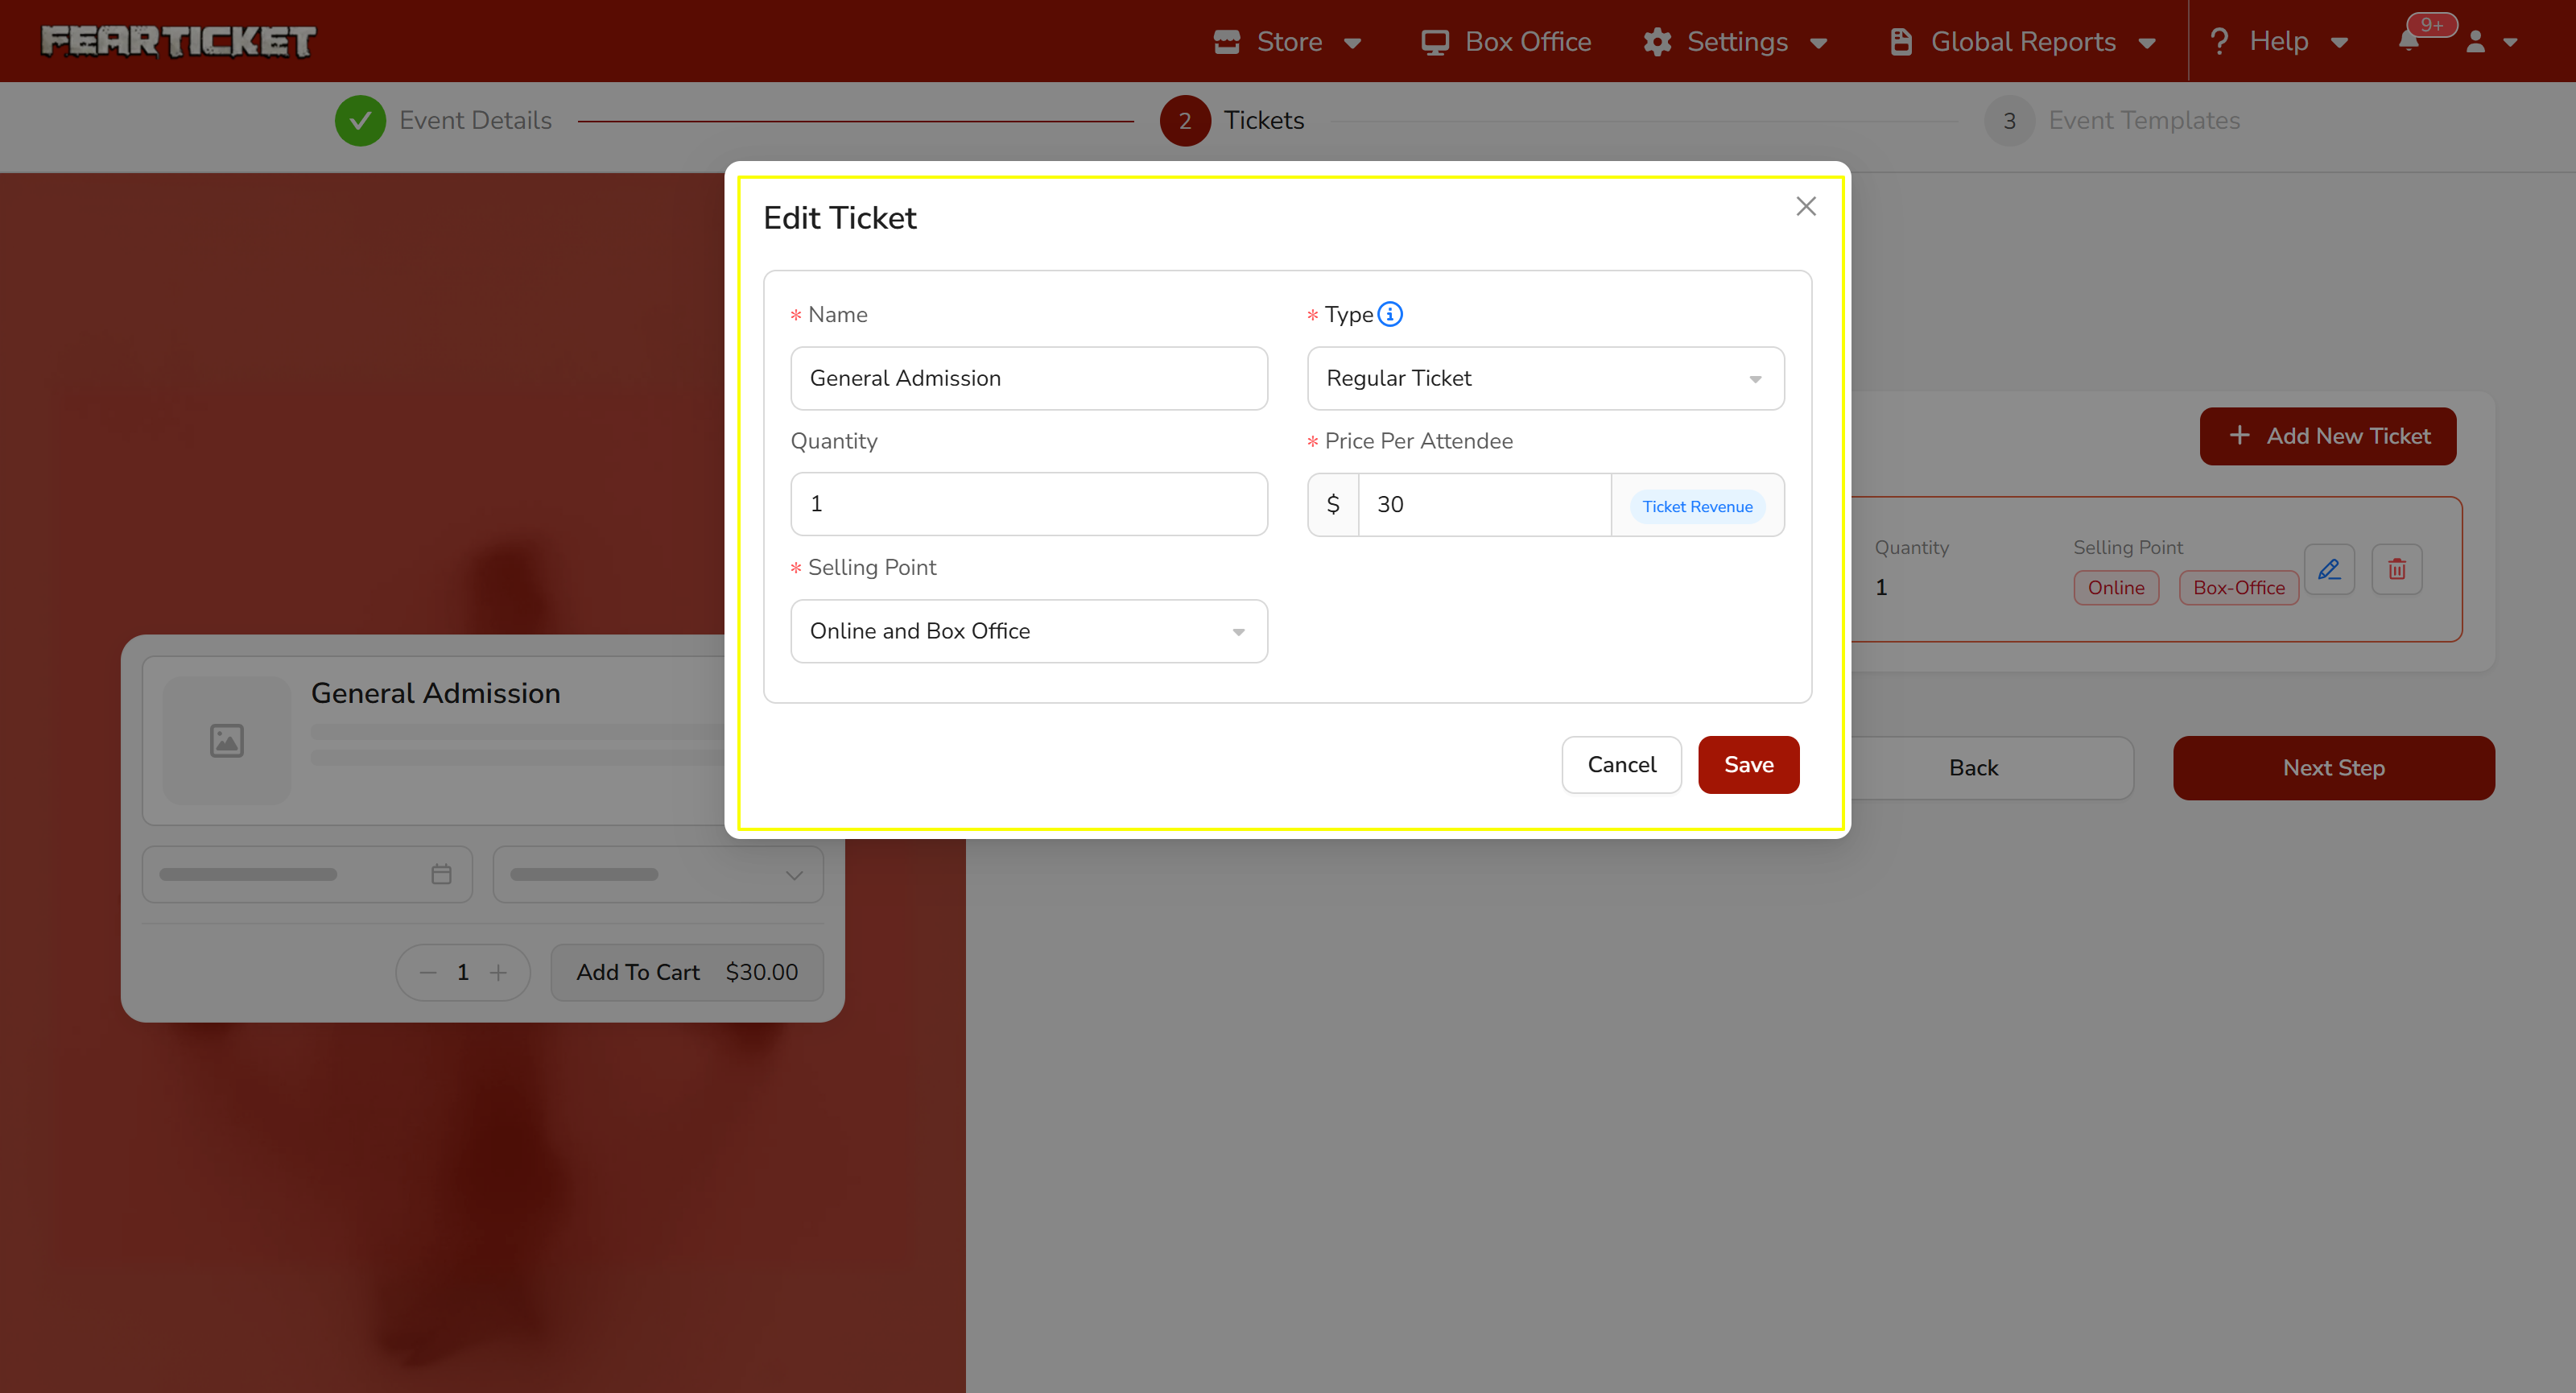Open the Box Office page
Screen dimensions: 2576x1393
pos(1506,41)
